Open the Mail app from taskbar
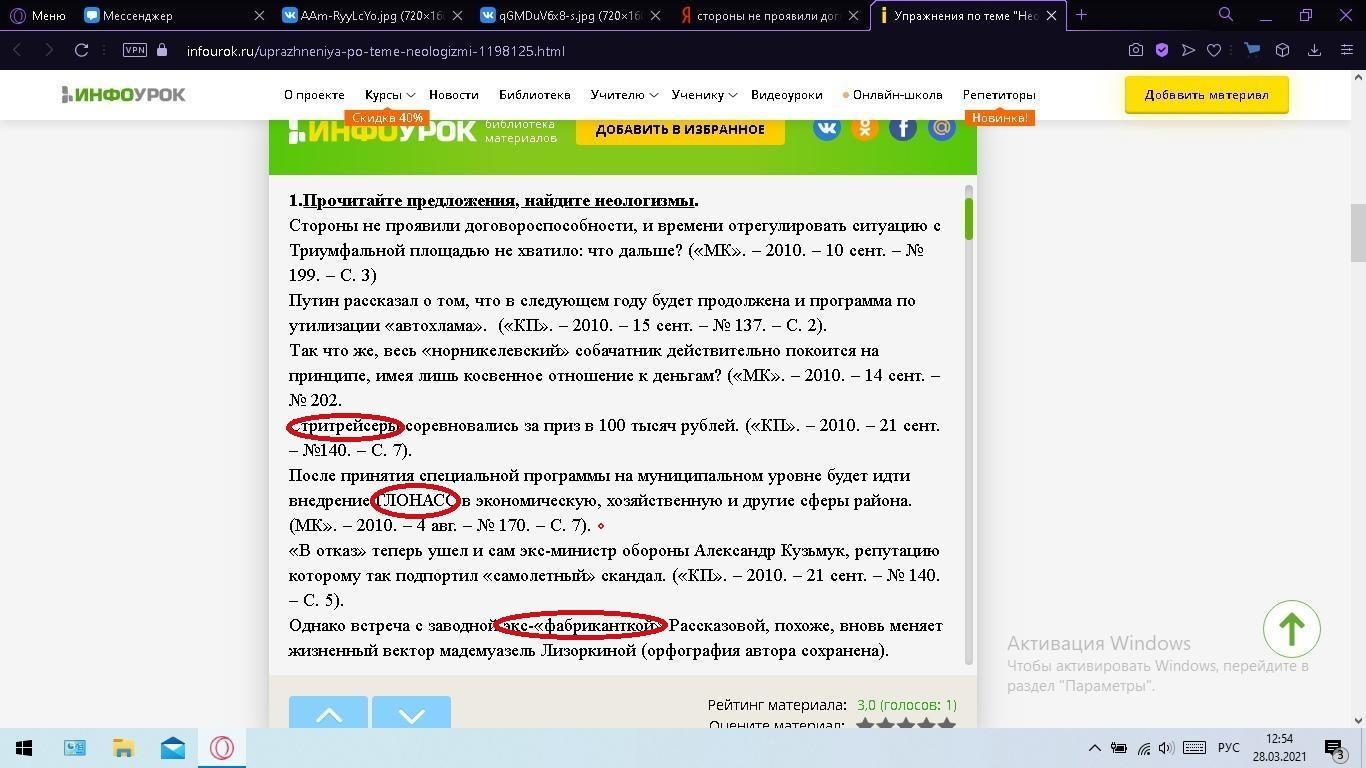 pos(172,748)
